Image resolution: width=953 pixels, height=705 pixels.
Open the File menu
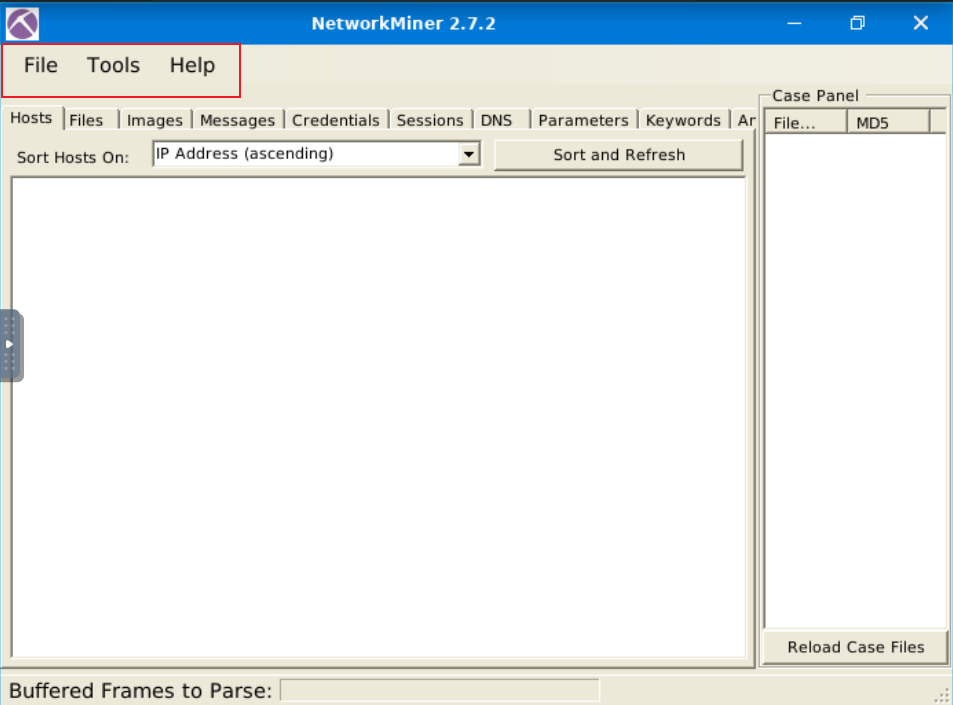pyautogui.click(x=41, y=65)
